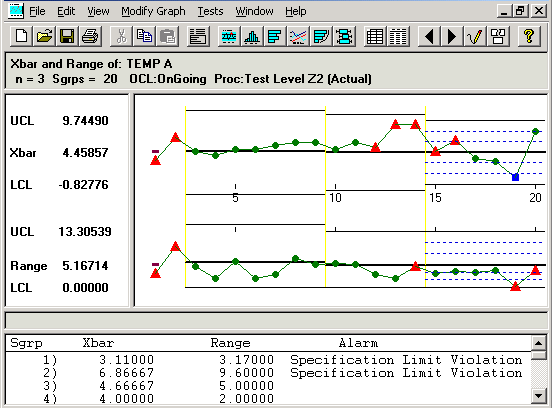The height and width of the screenshot is (408, 552).
Task: Click the New document toolbar icon
Action: coord(21,36)
